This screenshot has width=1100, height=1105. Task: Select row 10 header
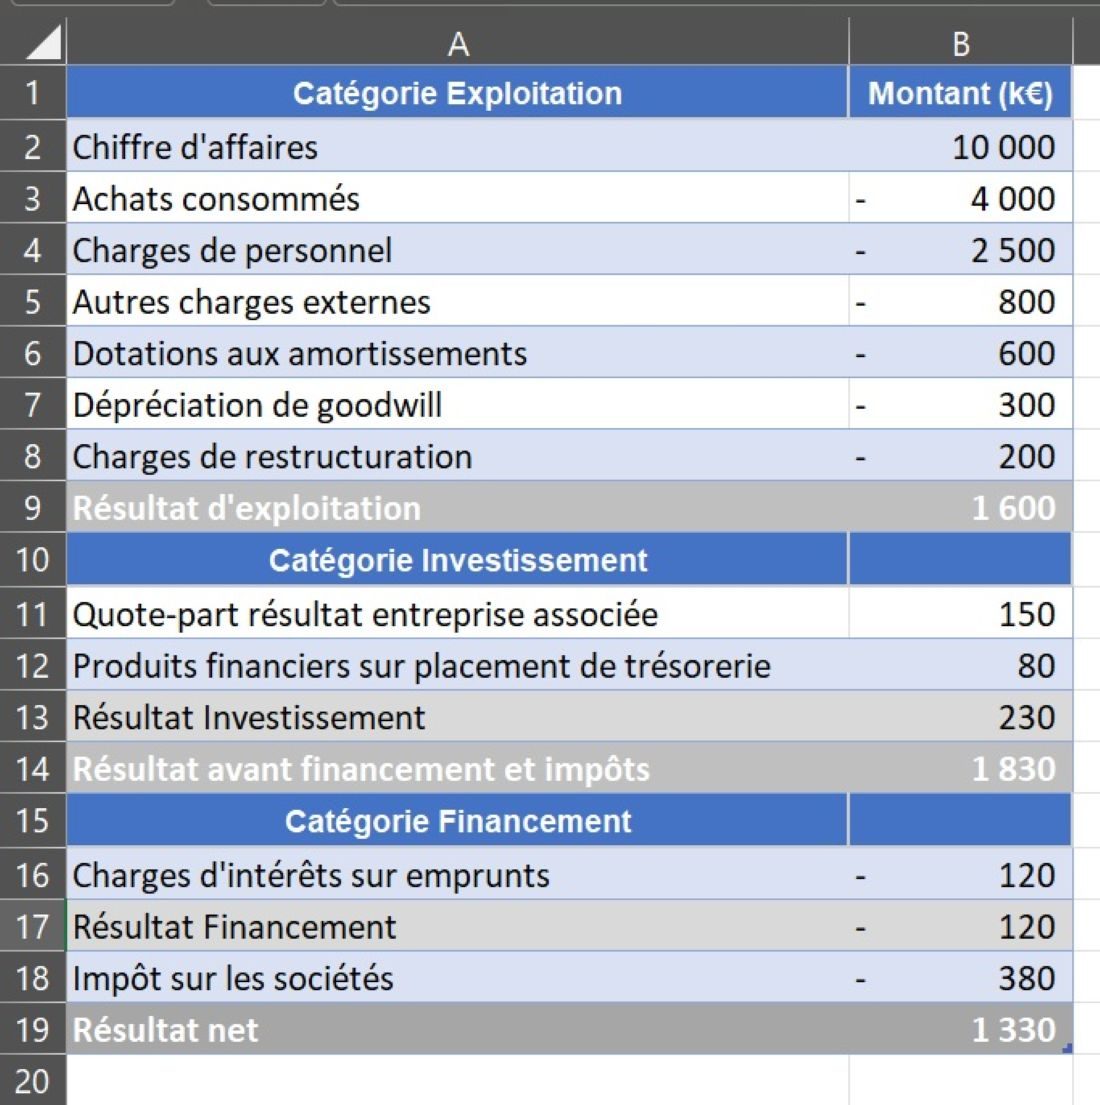click(32, 560)
